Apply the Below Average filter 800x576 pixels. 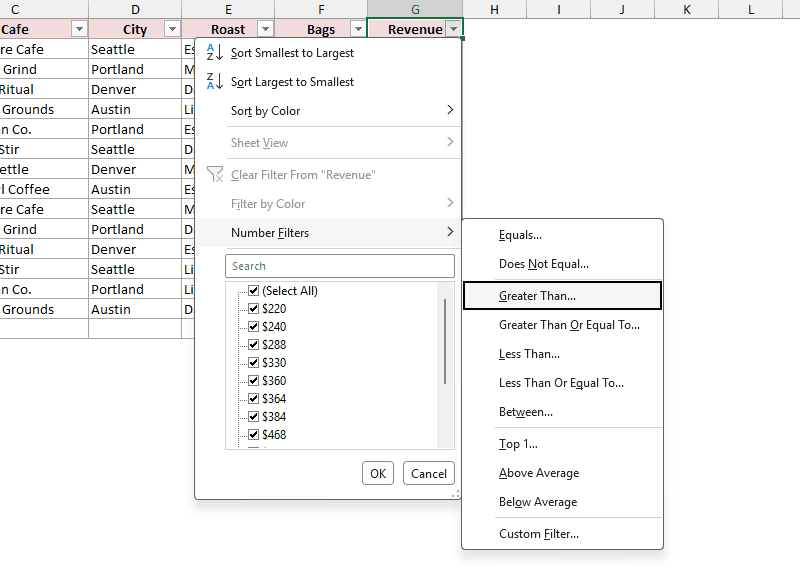click(562, 502)
